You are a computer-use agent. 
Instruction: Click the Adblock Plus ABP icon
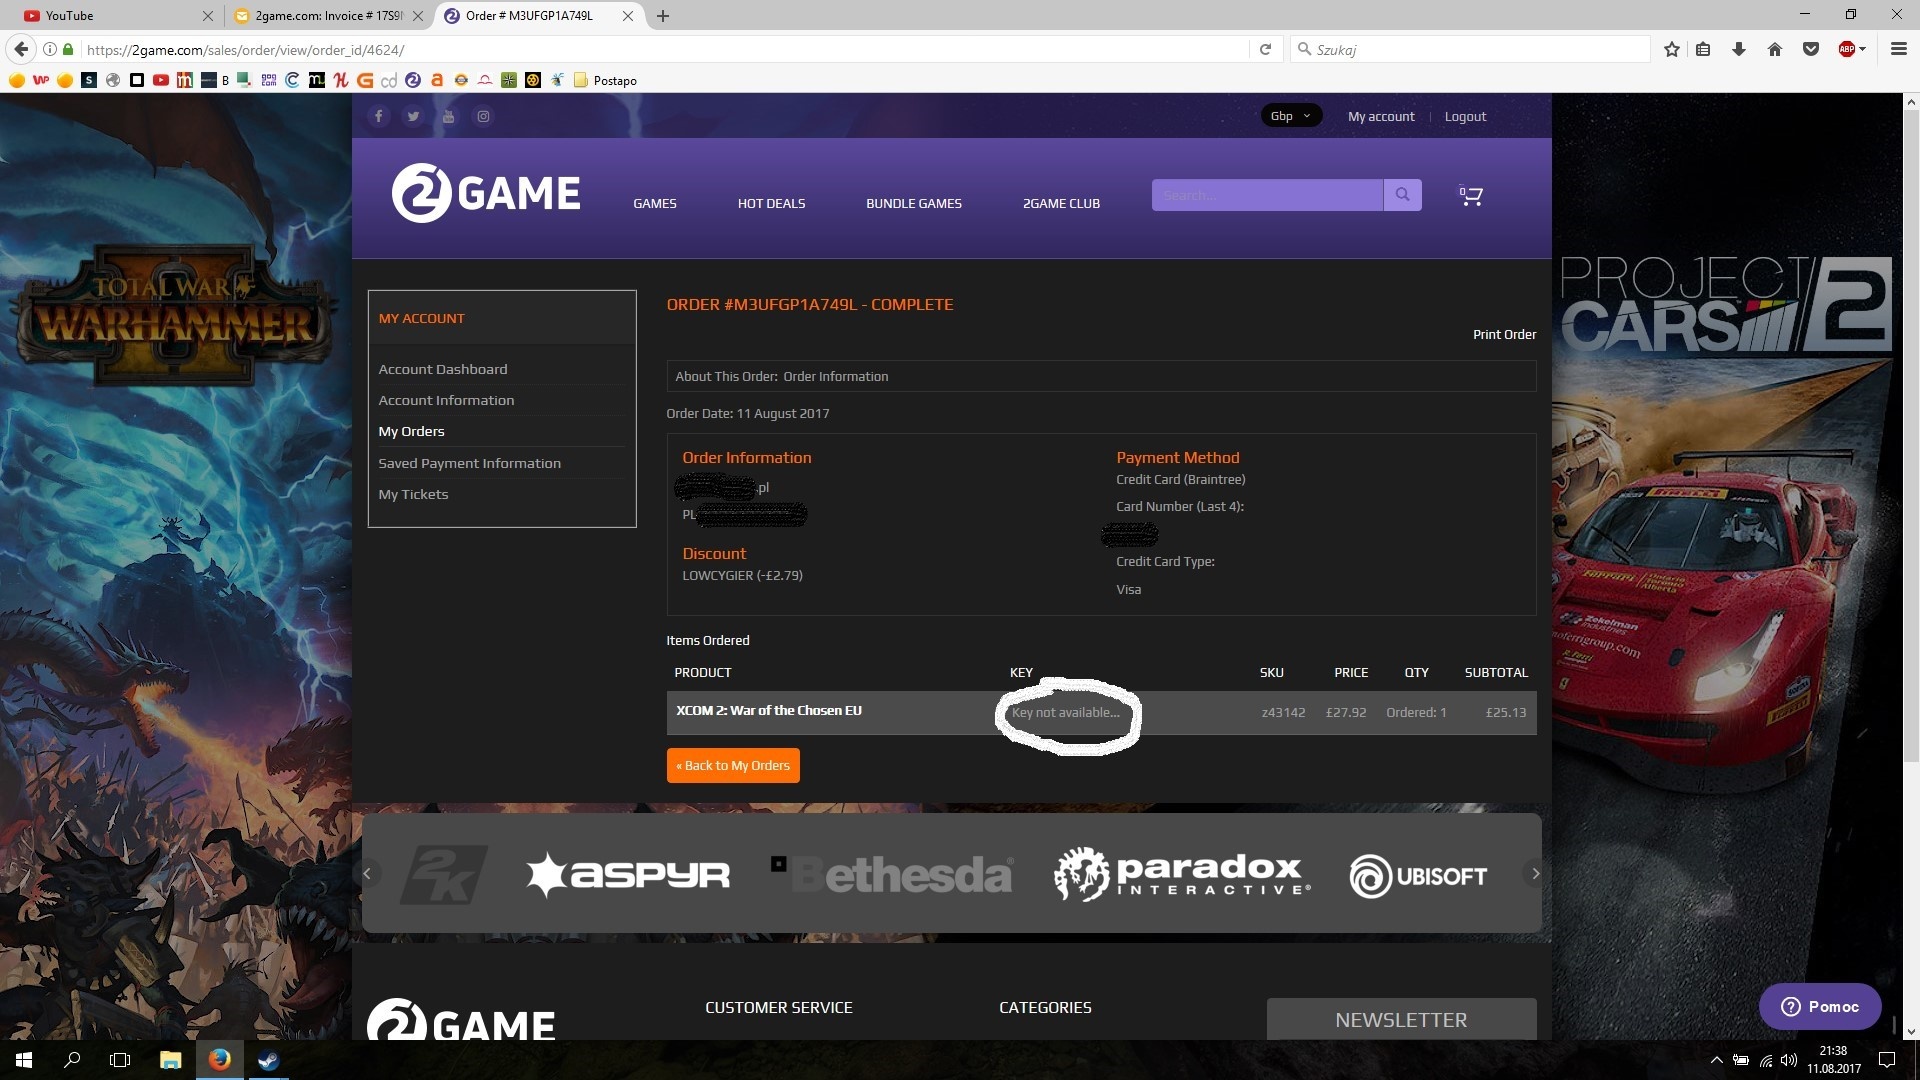[x=1846, y=49]
